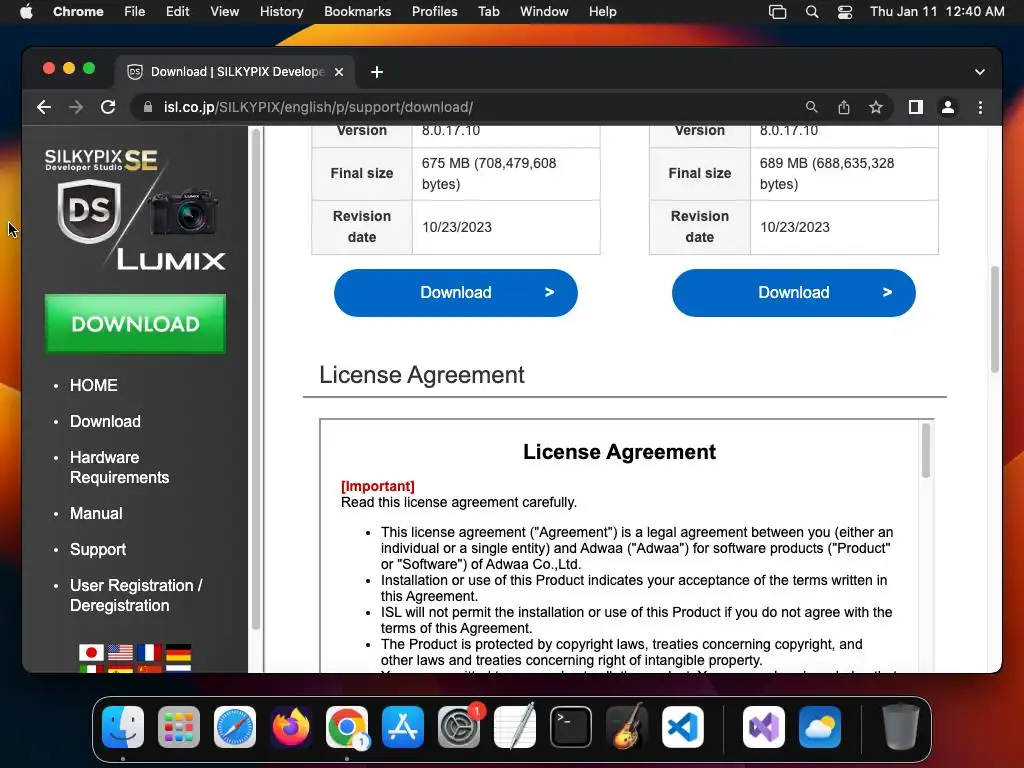Click the main page vertical scrollbar
This screenshot has height=768, width=1024.
995,319
